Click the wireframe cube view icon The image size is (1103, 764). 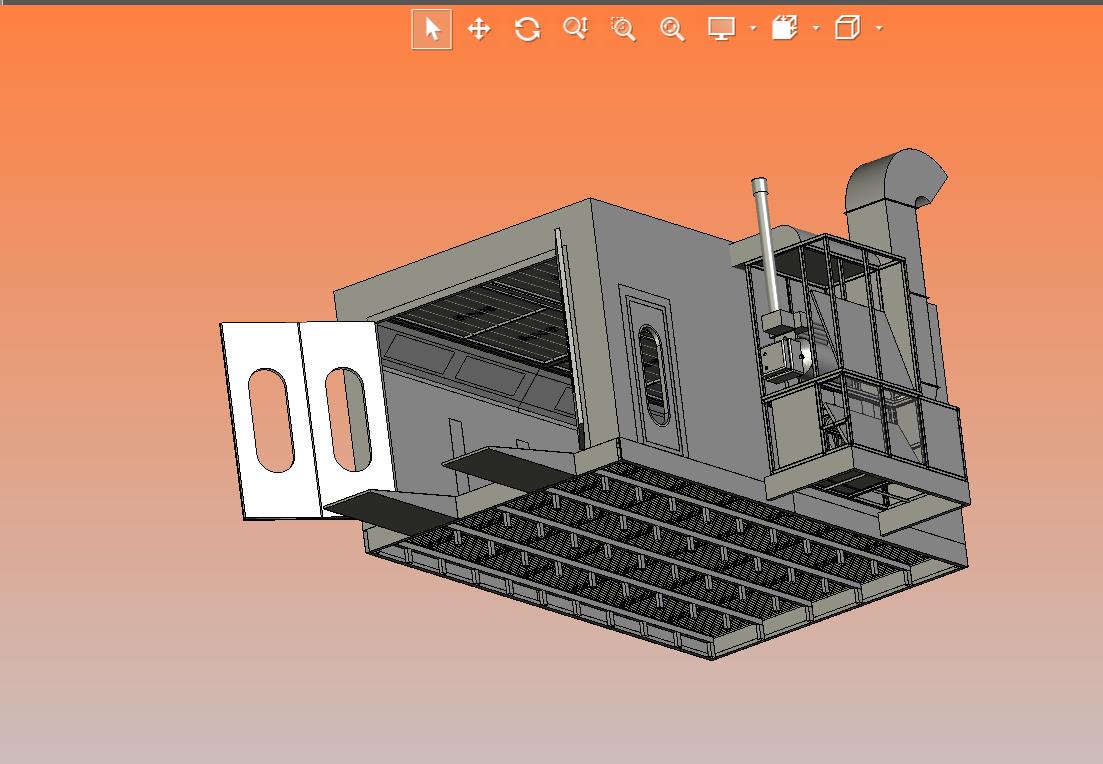[x=848, y=28]
